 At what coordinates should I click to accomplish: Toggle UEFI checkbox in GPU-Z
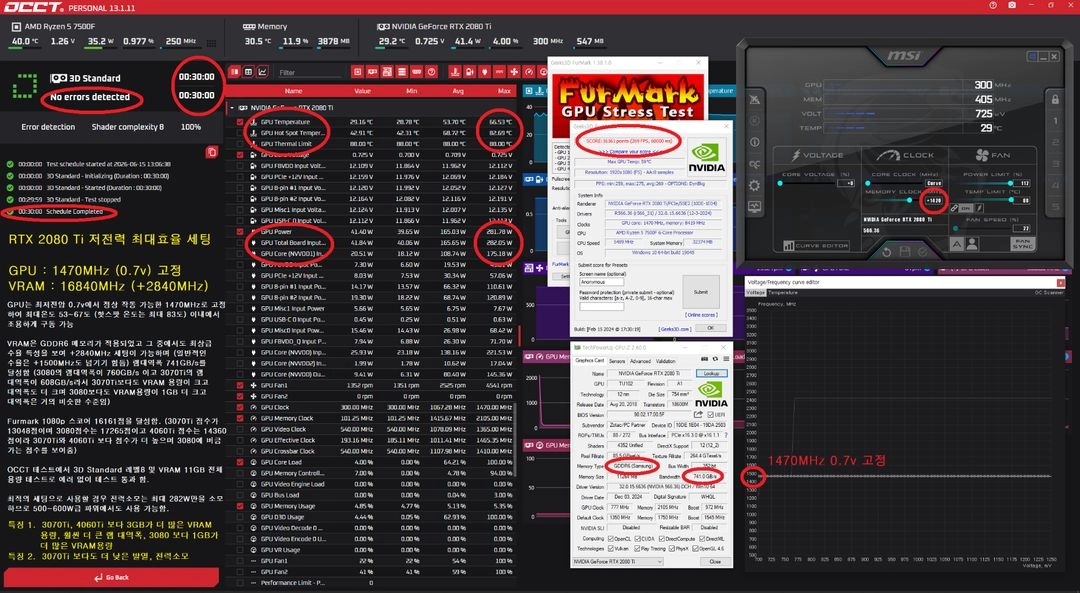709,415
